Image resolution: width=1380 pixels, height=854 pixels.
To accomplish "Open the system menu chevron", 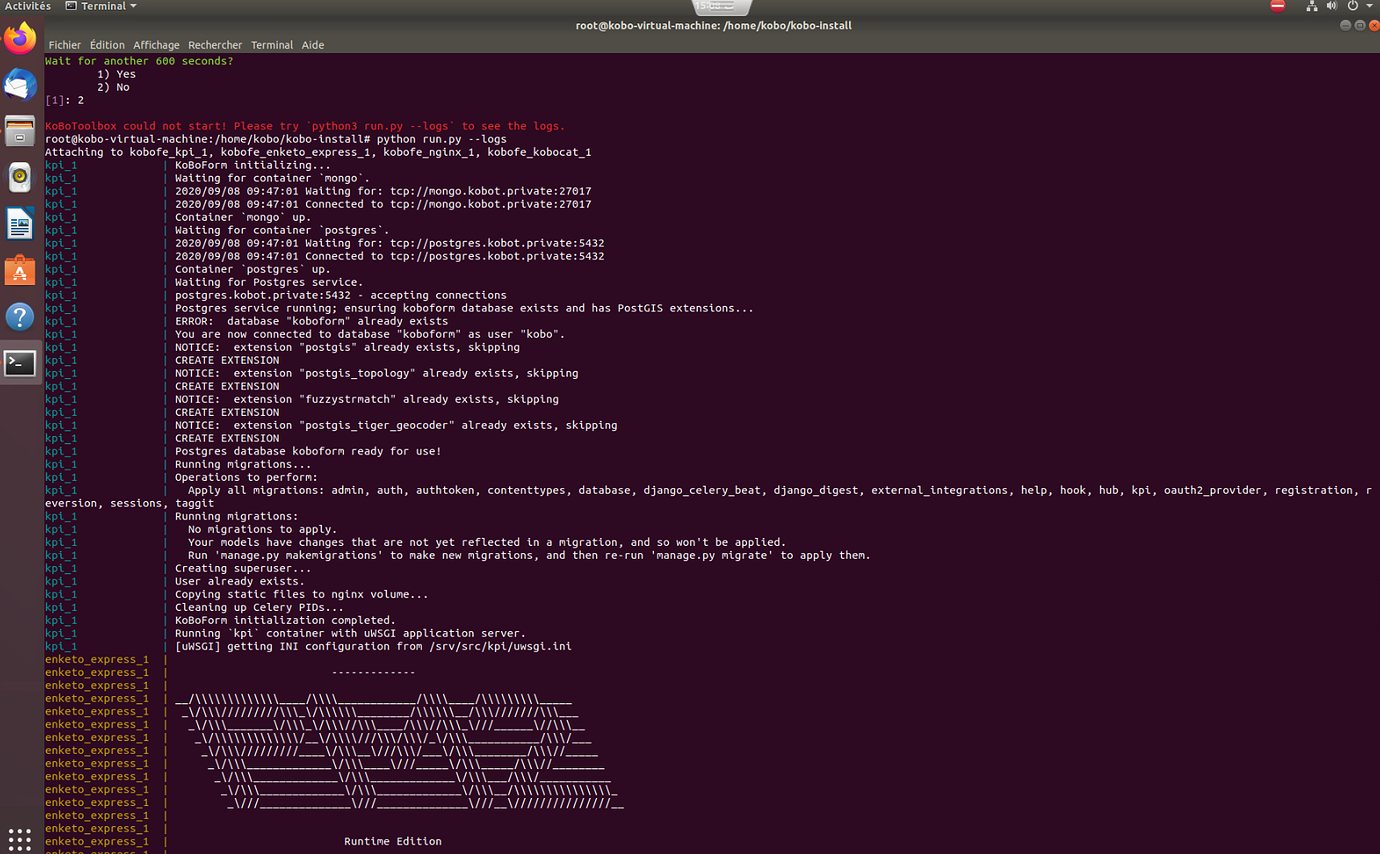I will (1371, 6).
